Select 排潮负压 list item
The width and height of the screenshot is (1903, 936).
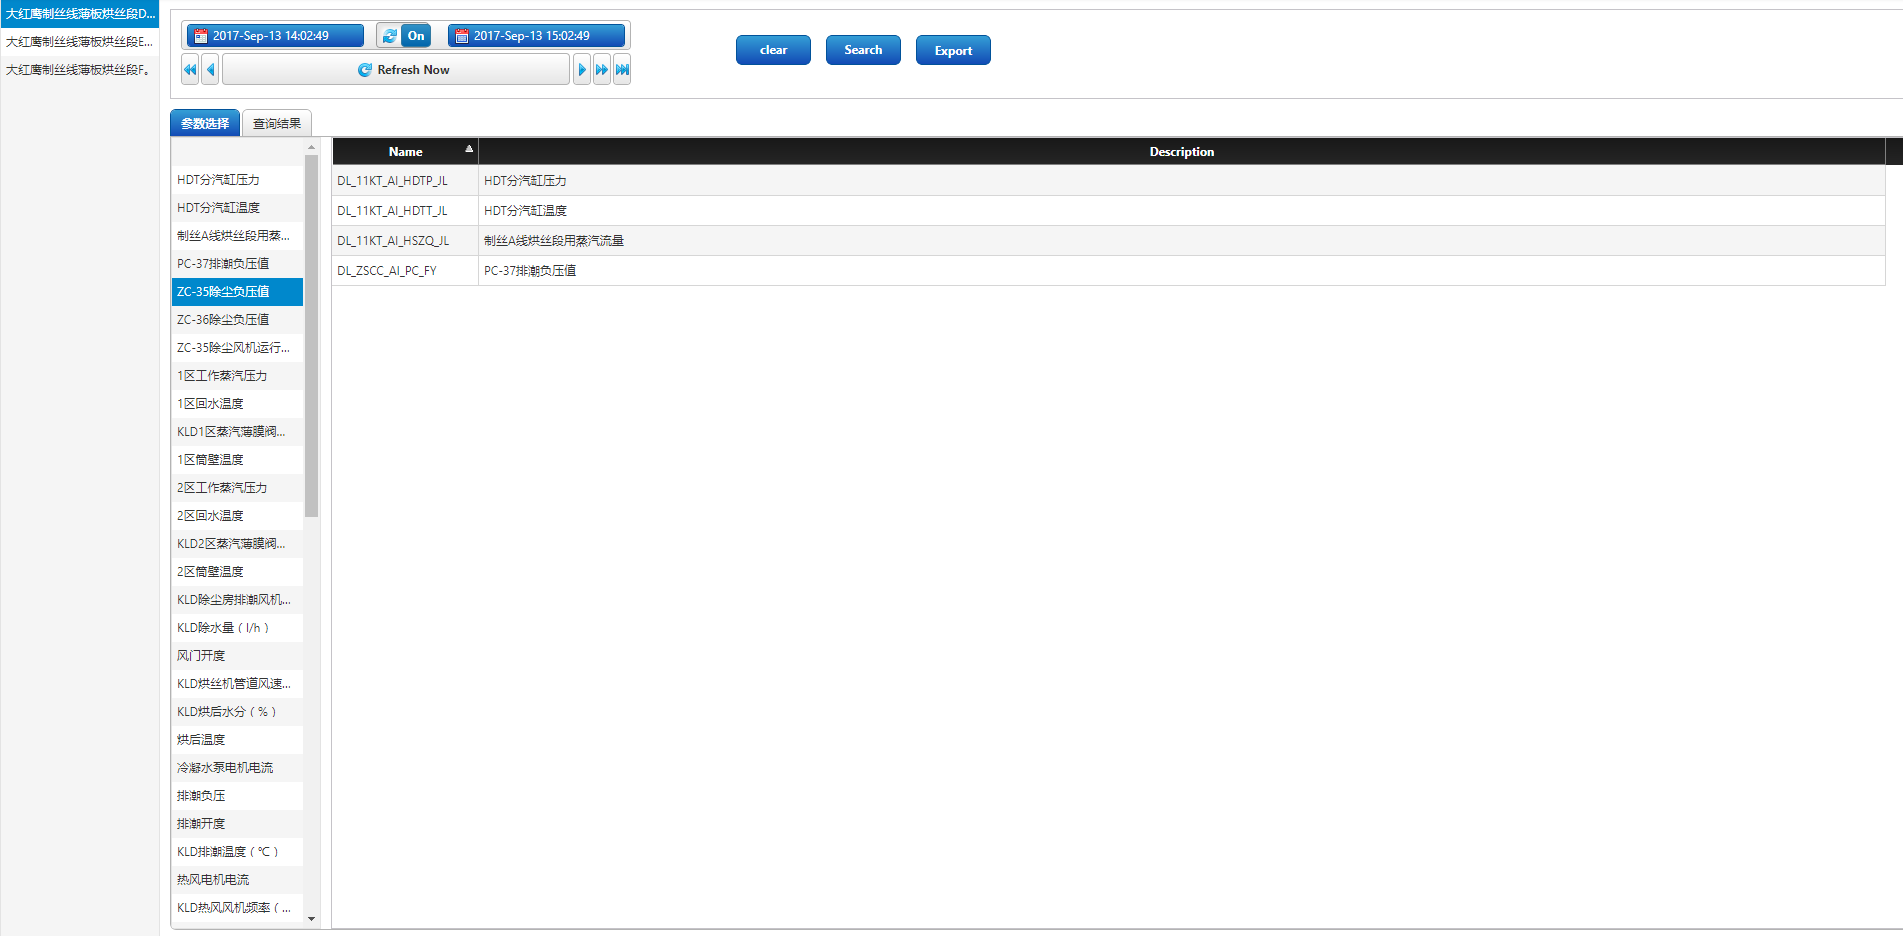[237, 796]
